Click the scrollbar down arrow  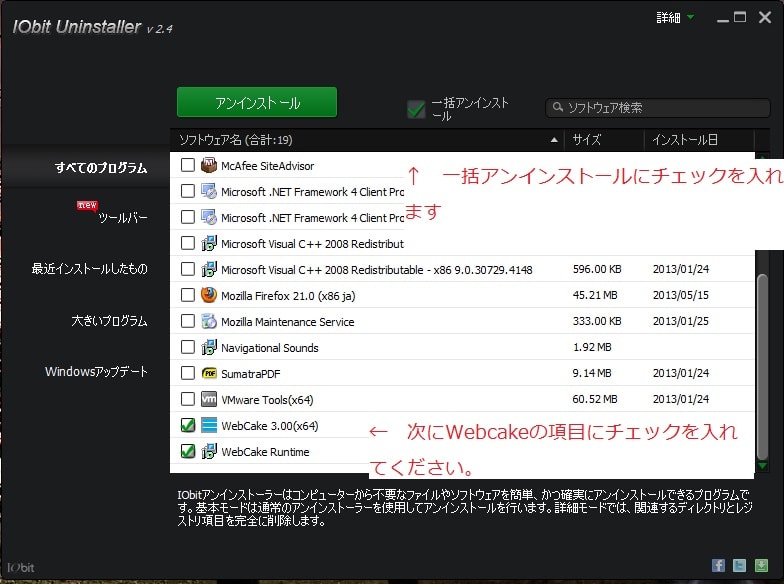point(762,466)
